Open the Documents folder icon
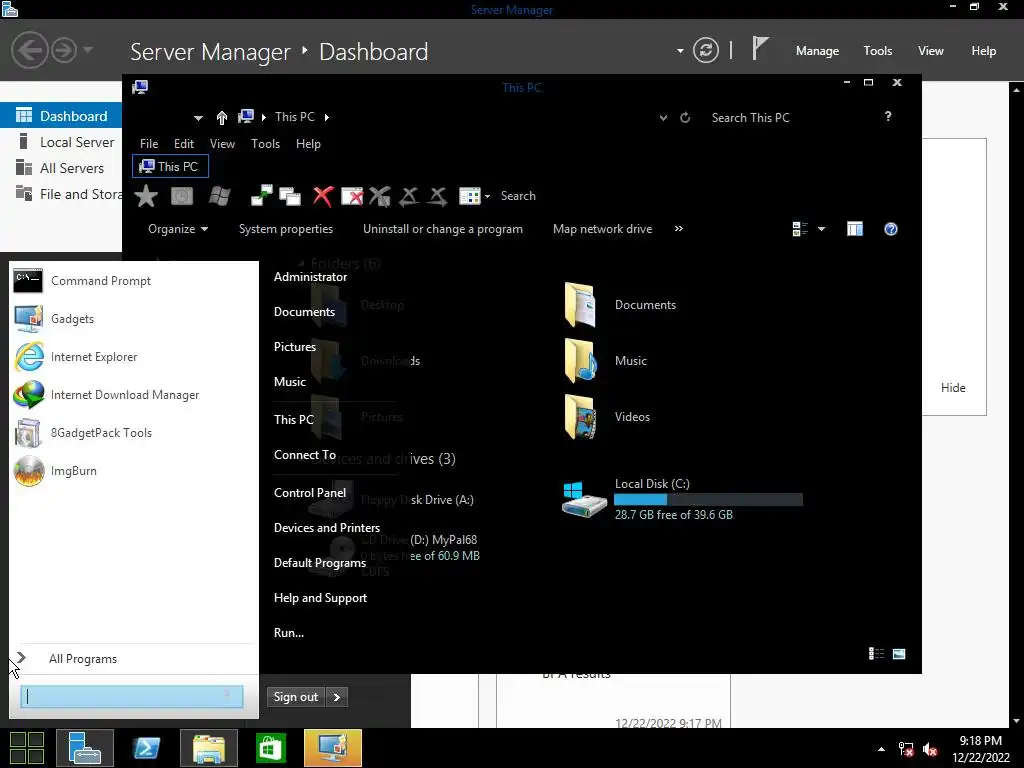The width and height of the screenshot is (1024, 768). point(580,304)
